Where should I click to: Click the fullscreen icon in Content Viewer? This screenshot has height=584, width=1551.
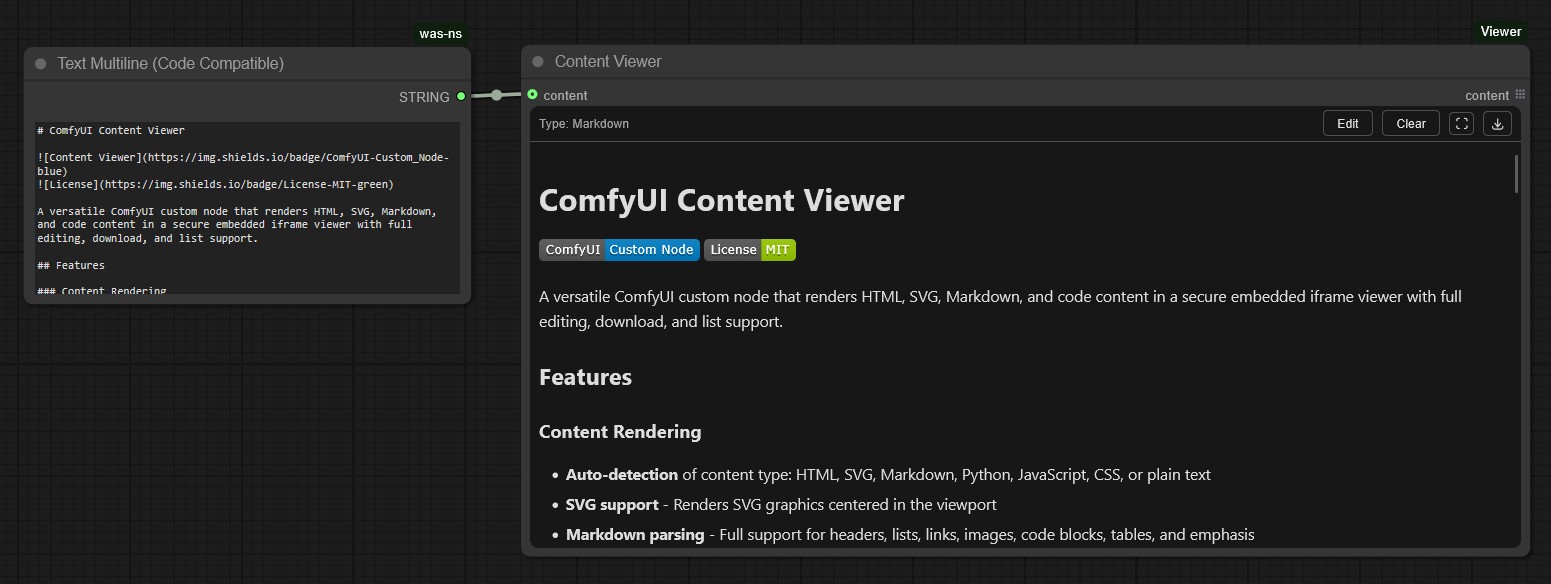pyautogui.click(x=1461, y=124)
